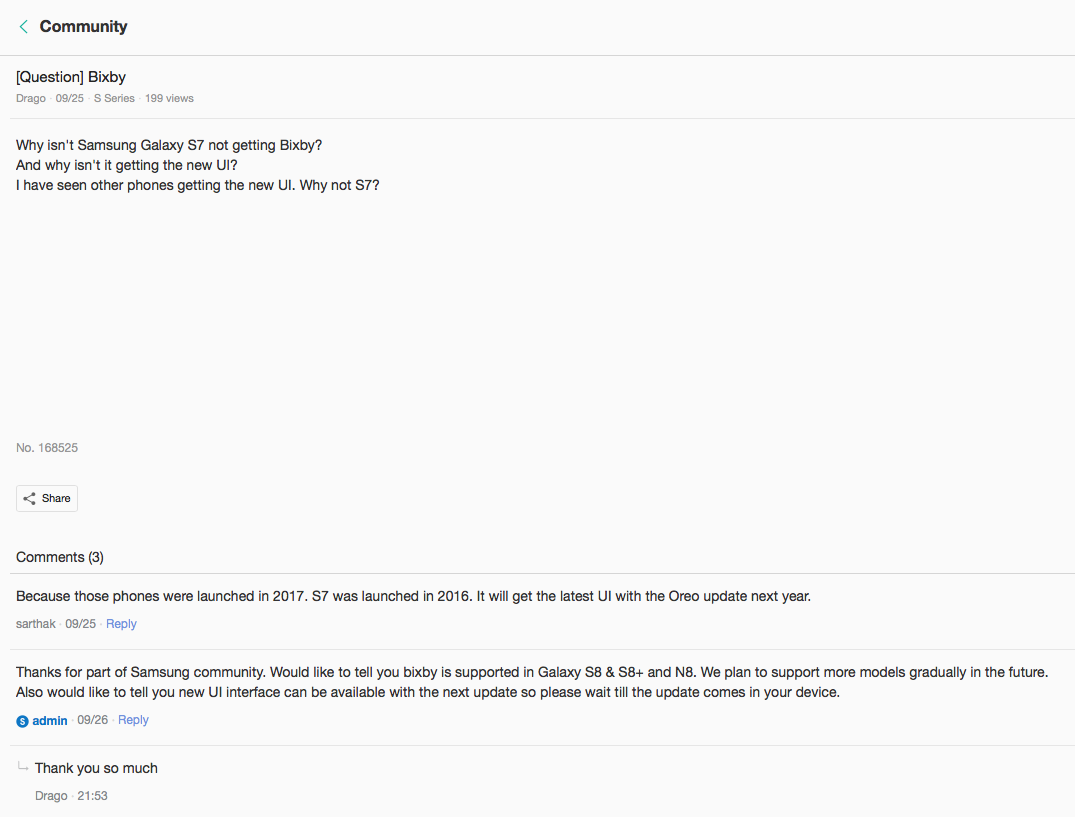Reply to the admin's comment
The image size is (1075, 817).
[133, 720]
